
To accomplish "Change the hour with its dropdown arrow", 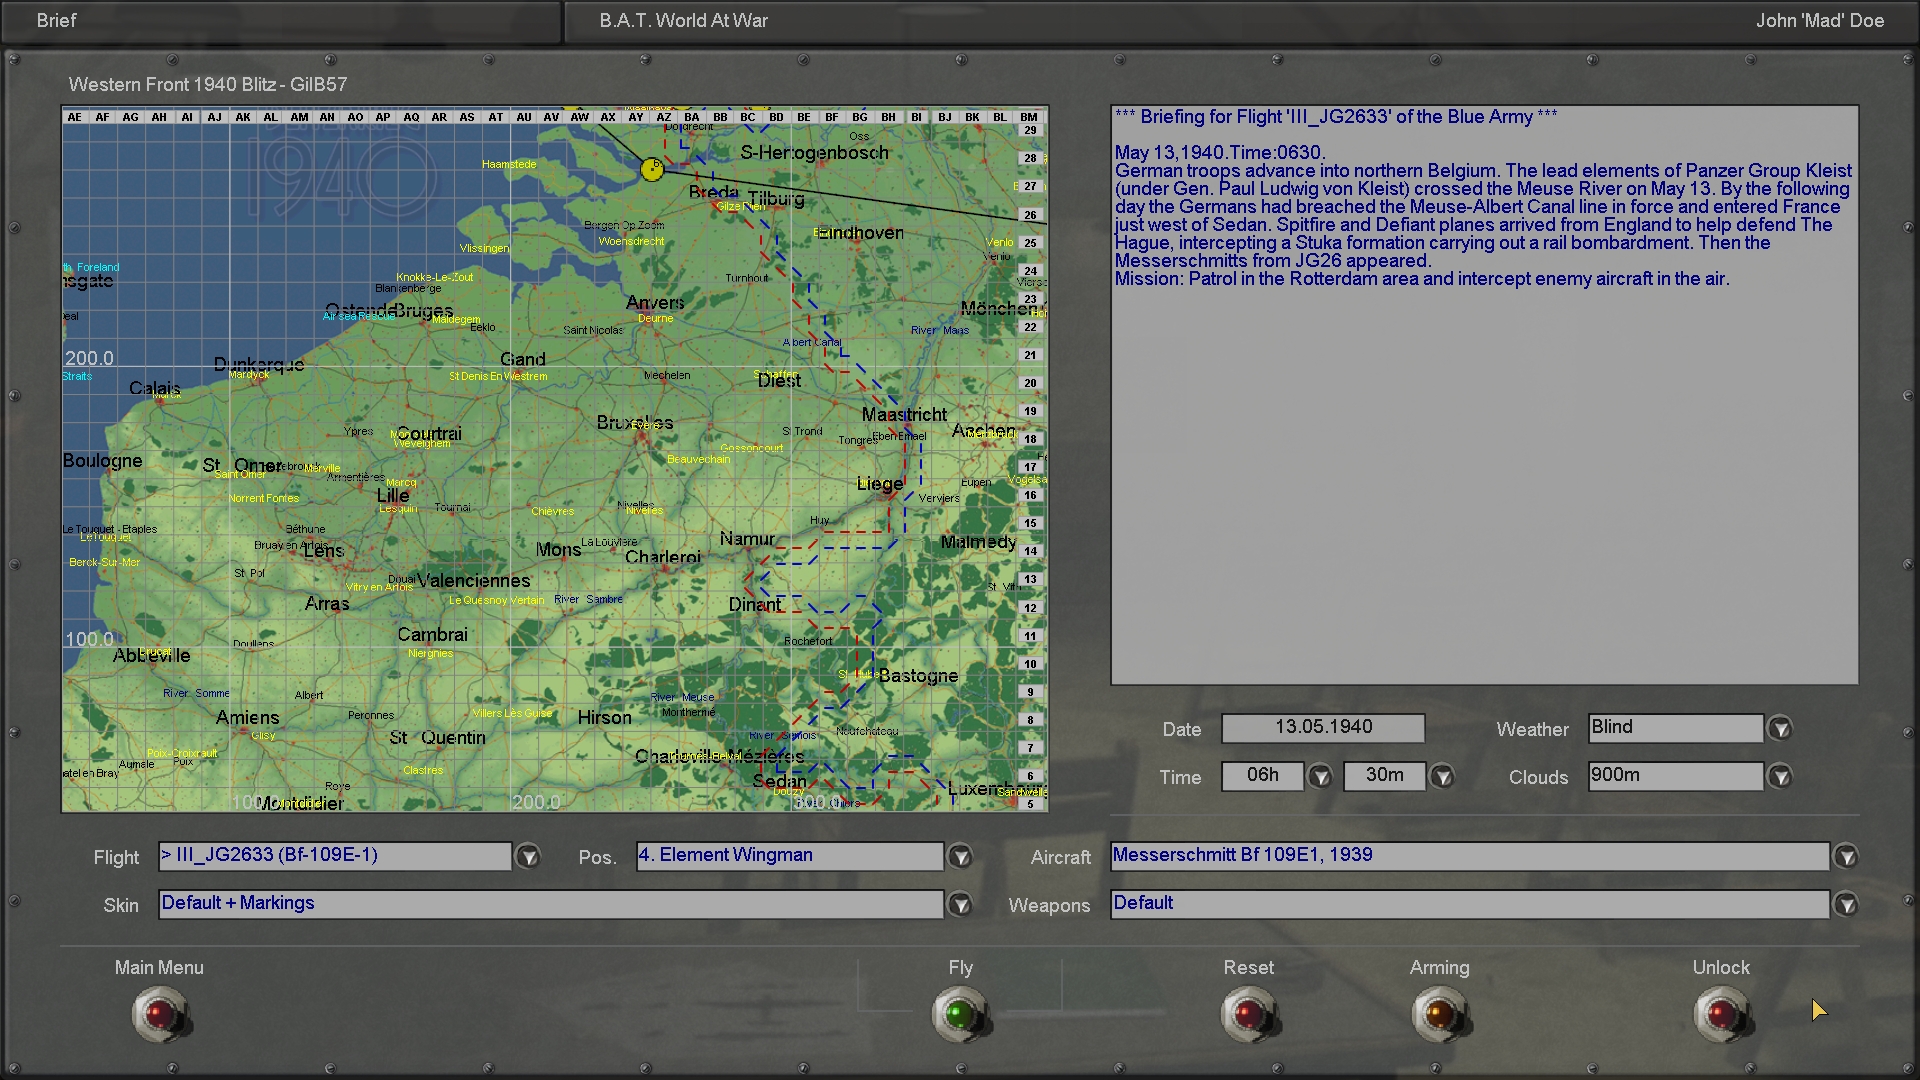I will [x=1320, y=777].
